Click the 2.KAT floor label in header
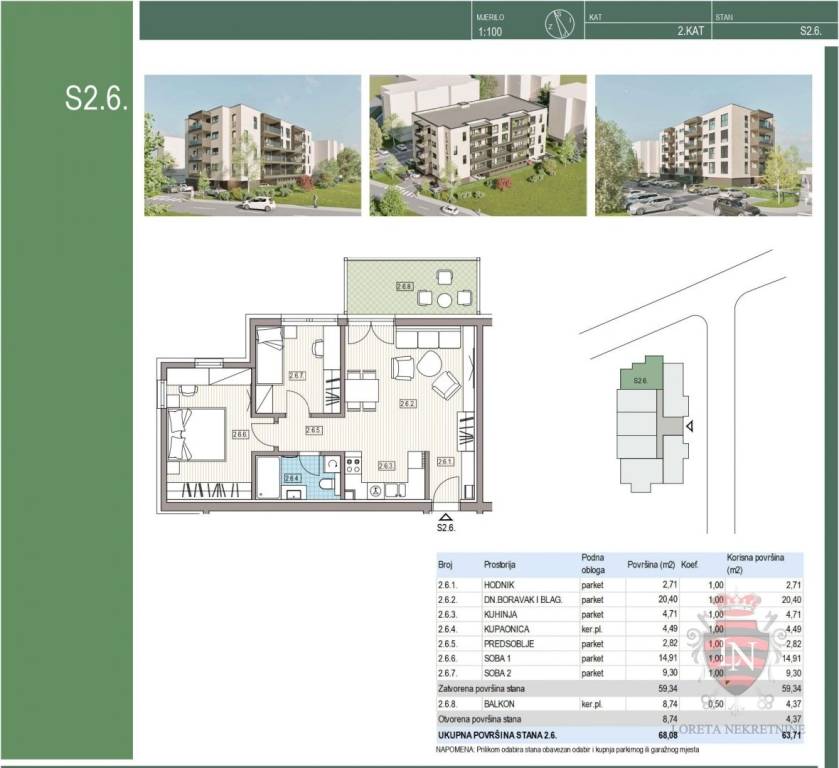The image size is (839, 768). [x=692, y=31]
